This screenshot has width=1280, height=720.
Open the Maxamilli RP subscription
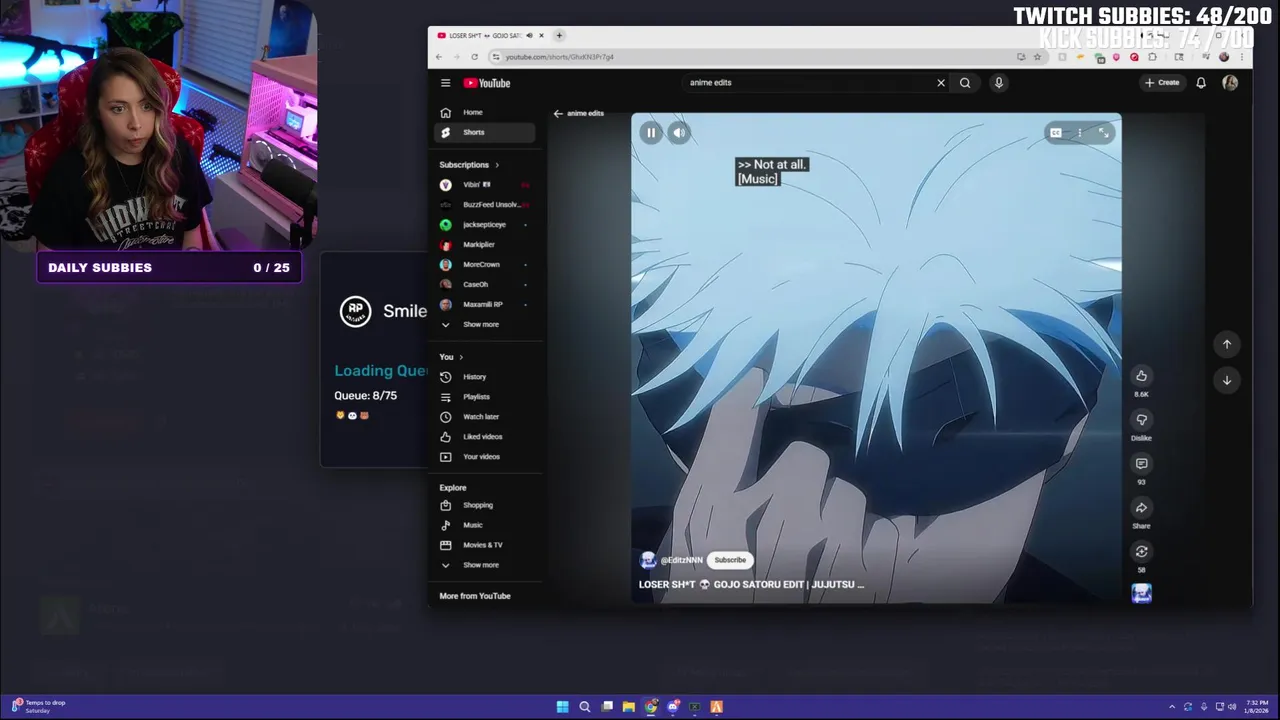pos(485,305)
